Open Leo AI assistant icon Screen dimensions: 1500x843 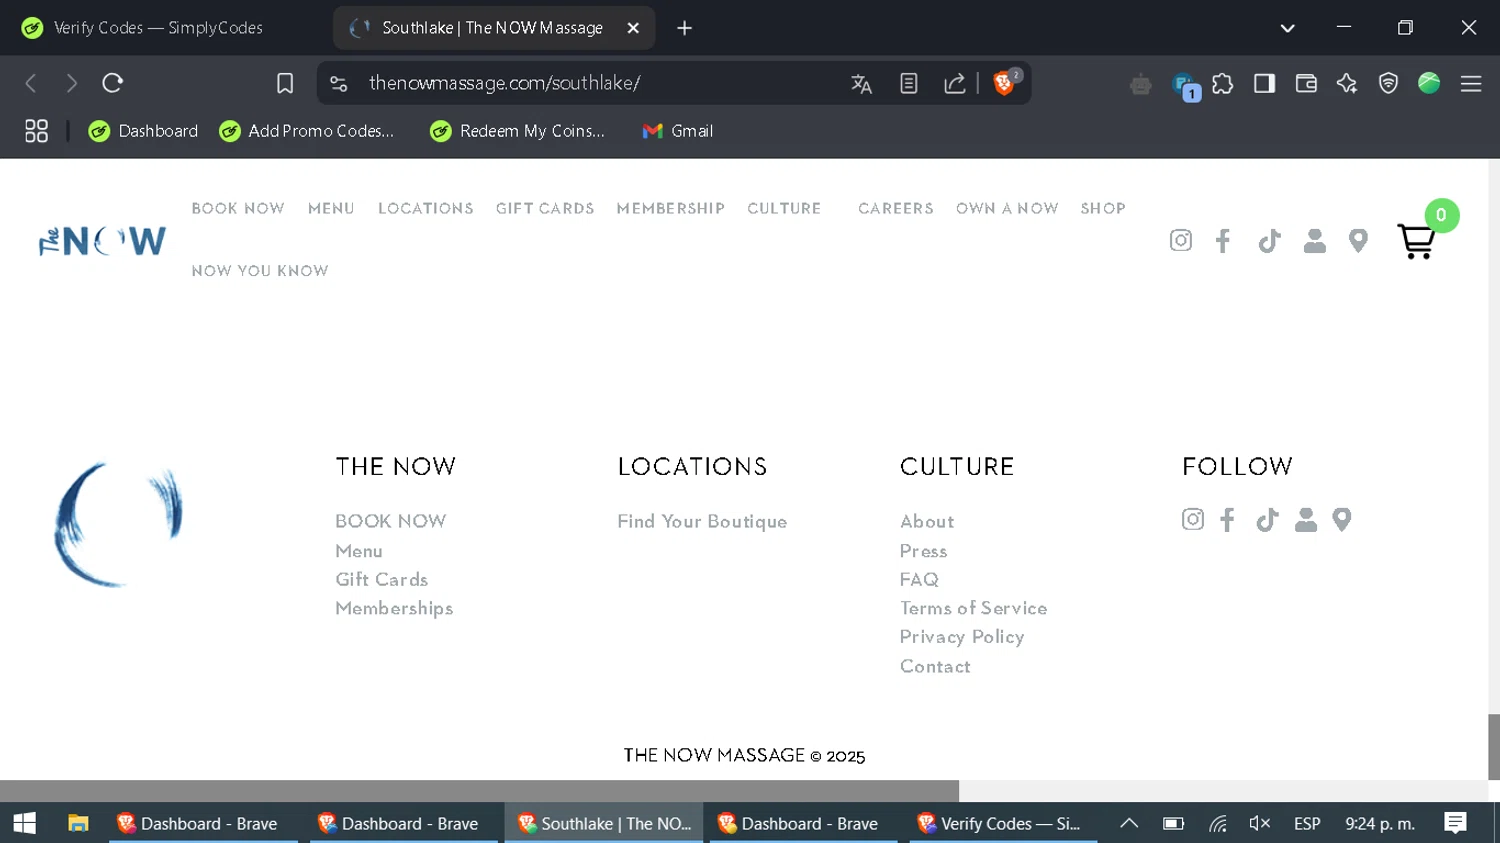(1347, 84)
